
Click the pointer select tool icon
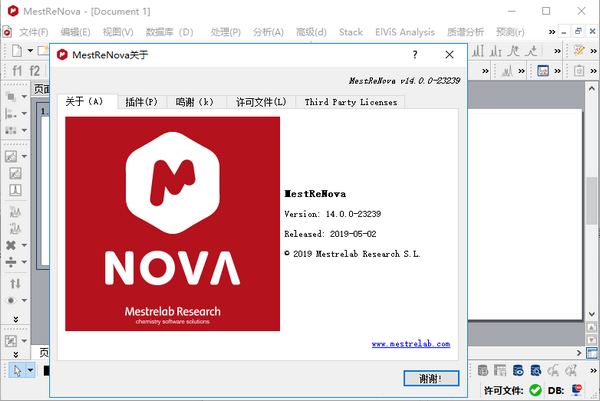pos(17,370)
